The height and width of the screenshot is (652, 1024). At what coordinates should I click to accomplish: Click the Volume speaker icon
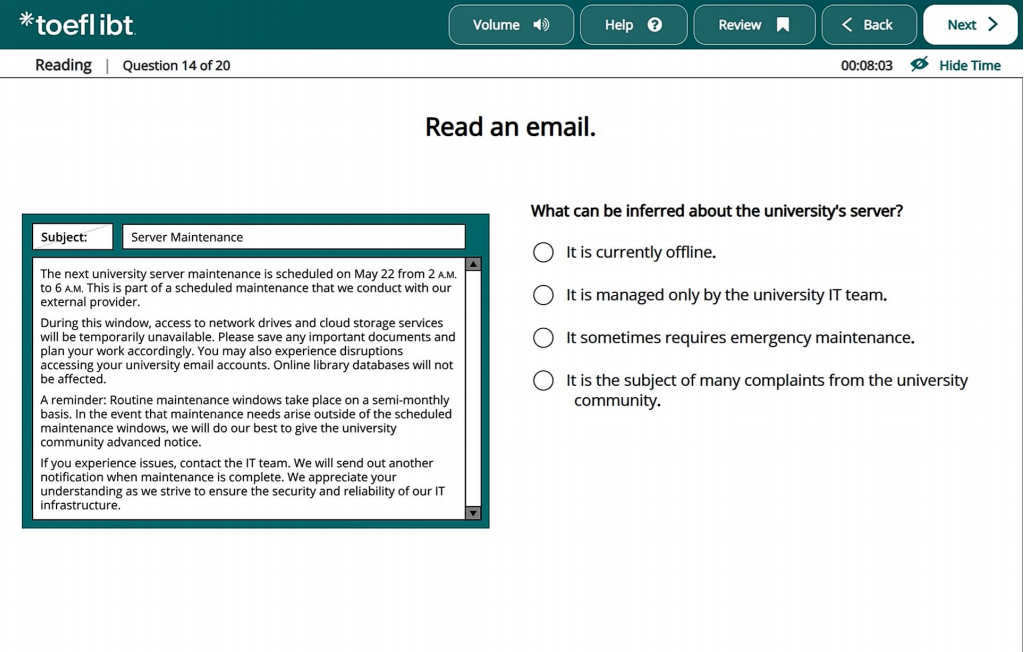click(x=541, y=25)
